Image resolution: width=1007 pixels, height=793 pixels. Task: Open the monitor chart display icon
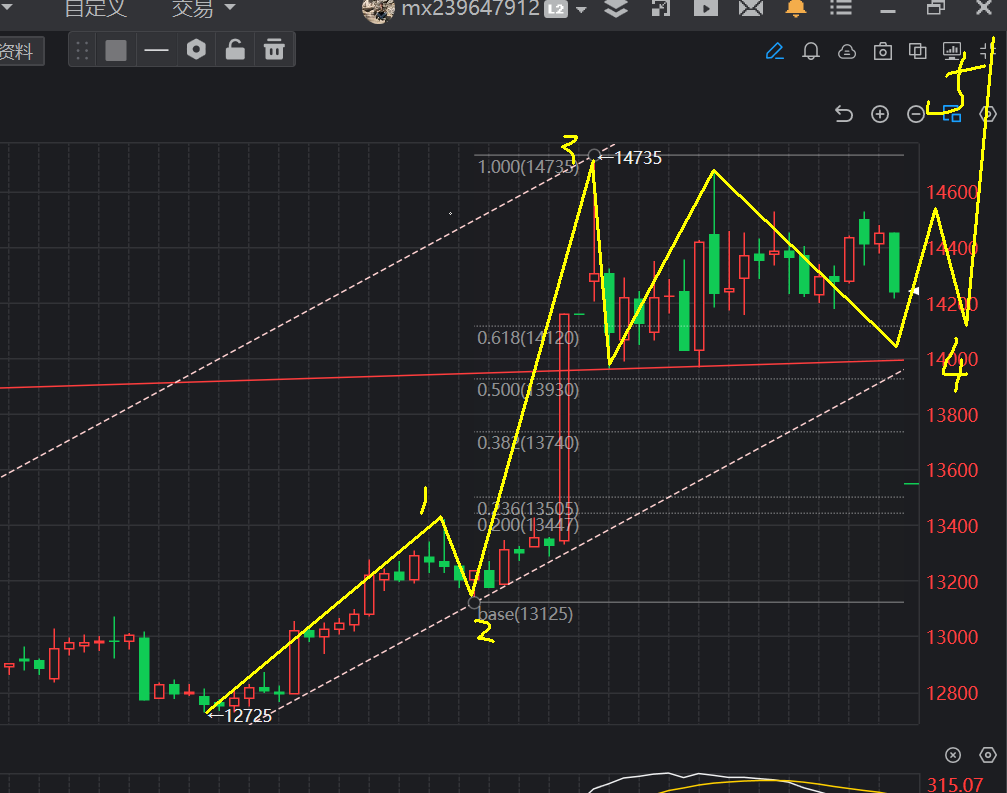coord(952,51)
